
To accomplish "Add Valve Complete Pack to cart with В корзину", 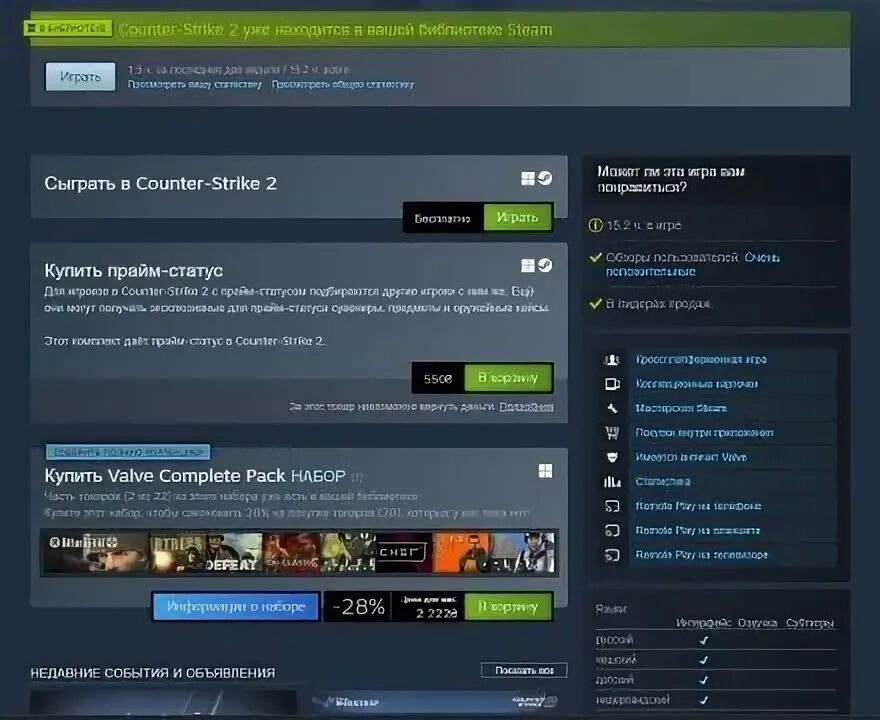I will click(x=508, y=607).
